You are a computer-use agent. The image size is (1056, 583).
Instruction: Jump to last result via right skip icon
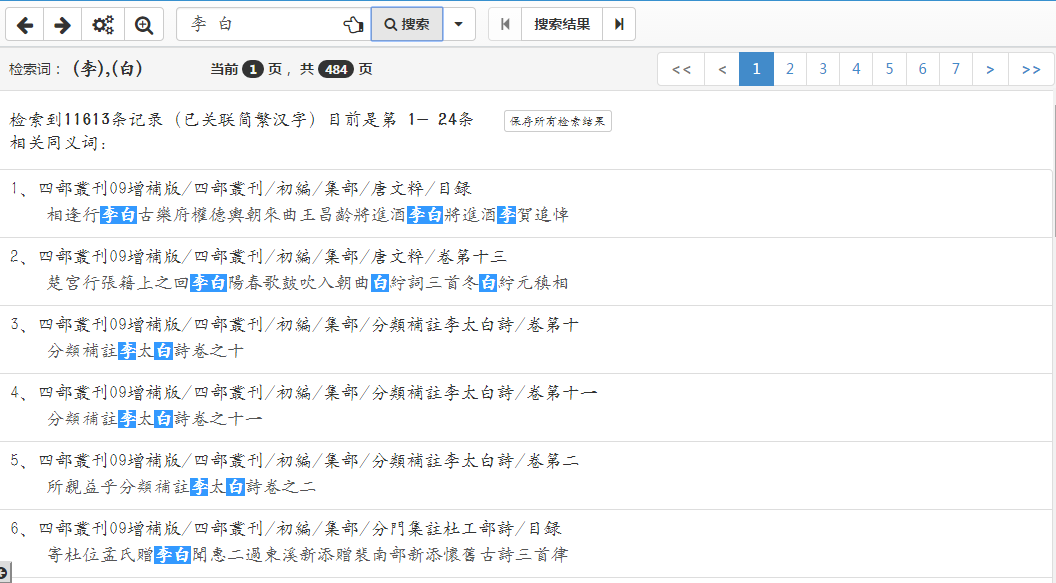[x=617, y=24]
